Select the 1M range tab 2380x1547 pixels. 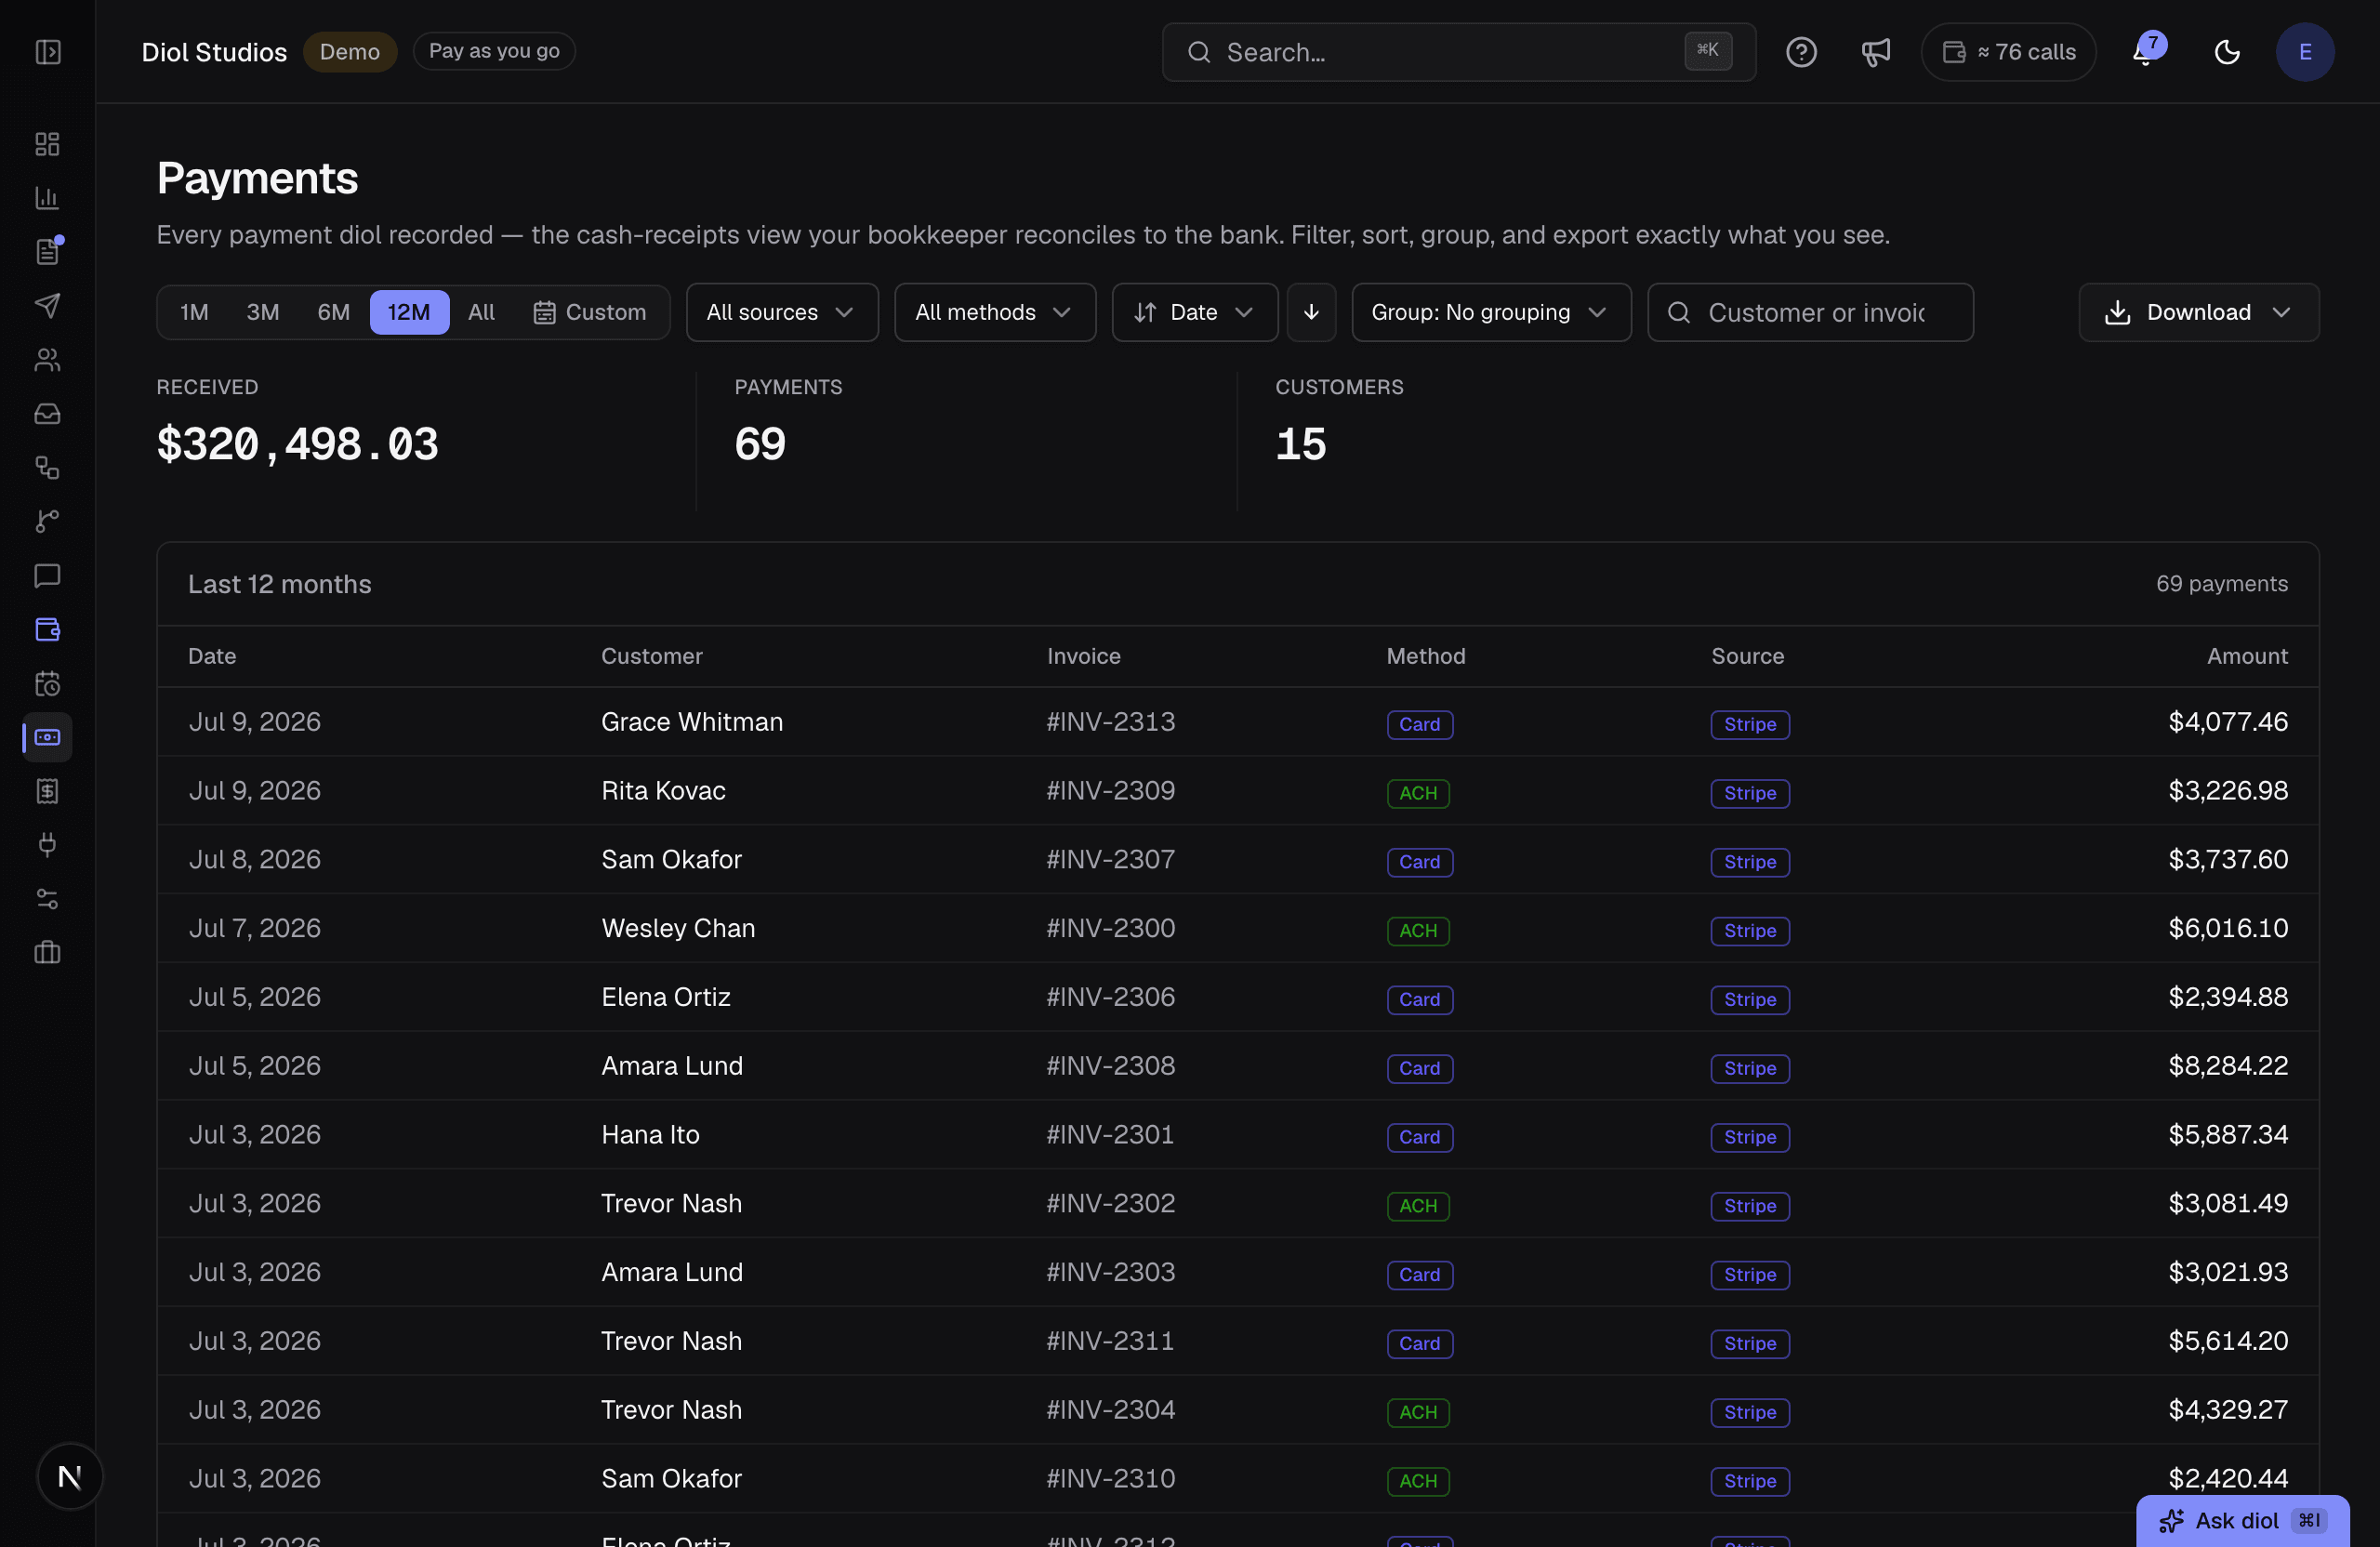pos(194,312)
